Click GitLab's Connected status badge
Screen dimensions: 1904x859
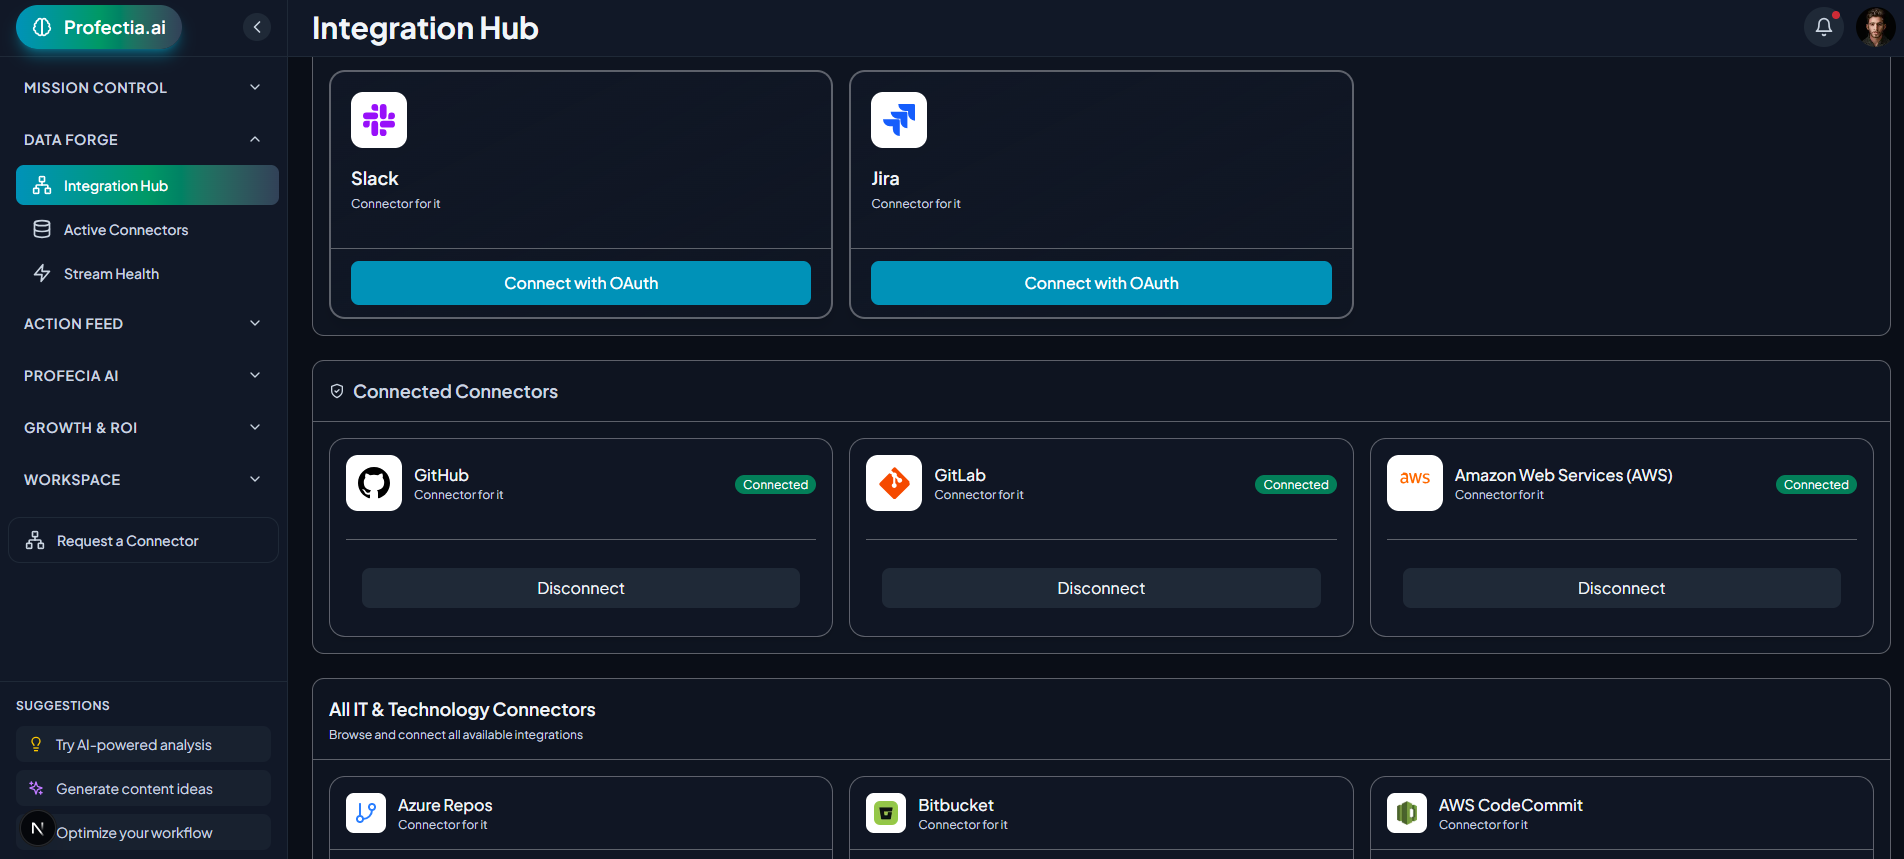coord(1296,484)
